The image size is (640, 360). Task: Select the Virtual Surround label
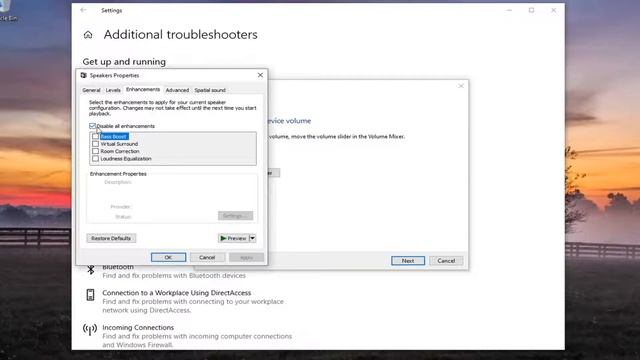[x=119, y=144]
